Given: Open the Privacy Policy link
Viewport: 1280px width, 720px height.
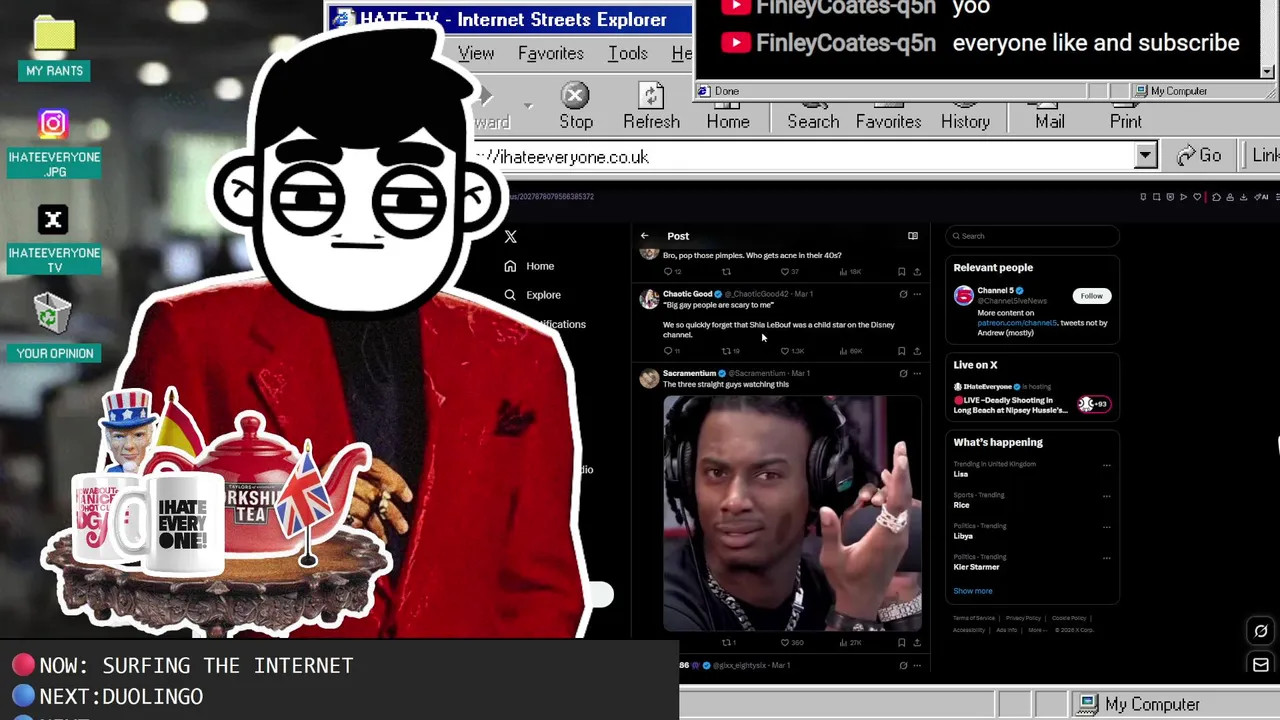Looking at the screenshot, I should point(1023,618).
